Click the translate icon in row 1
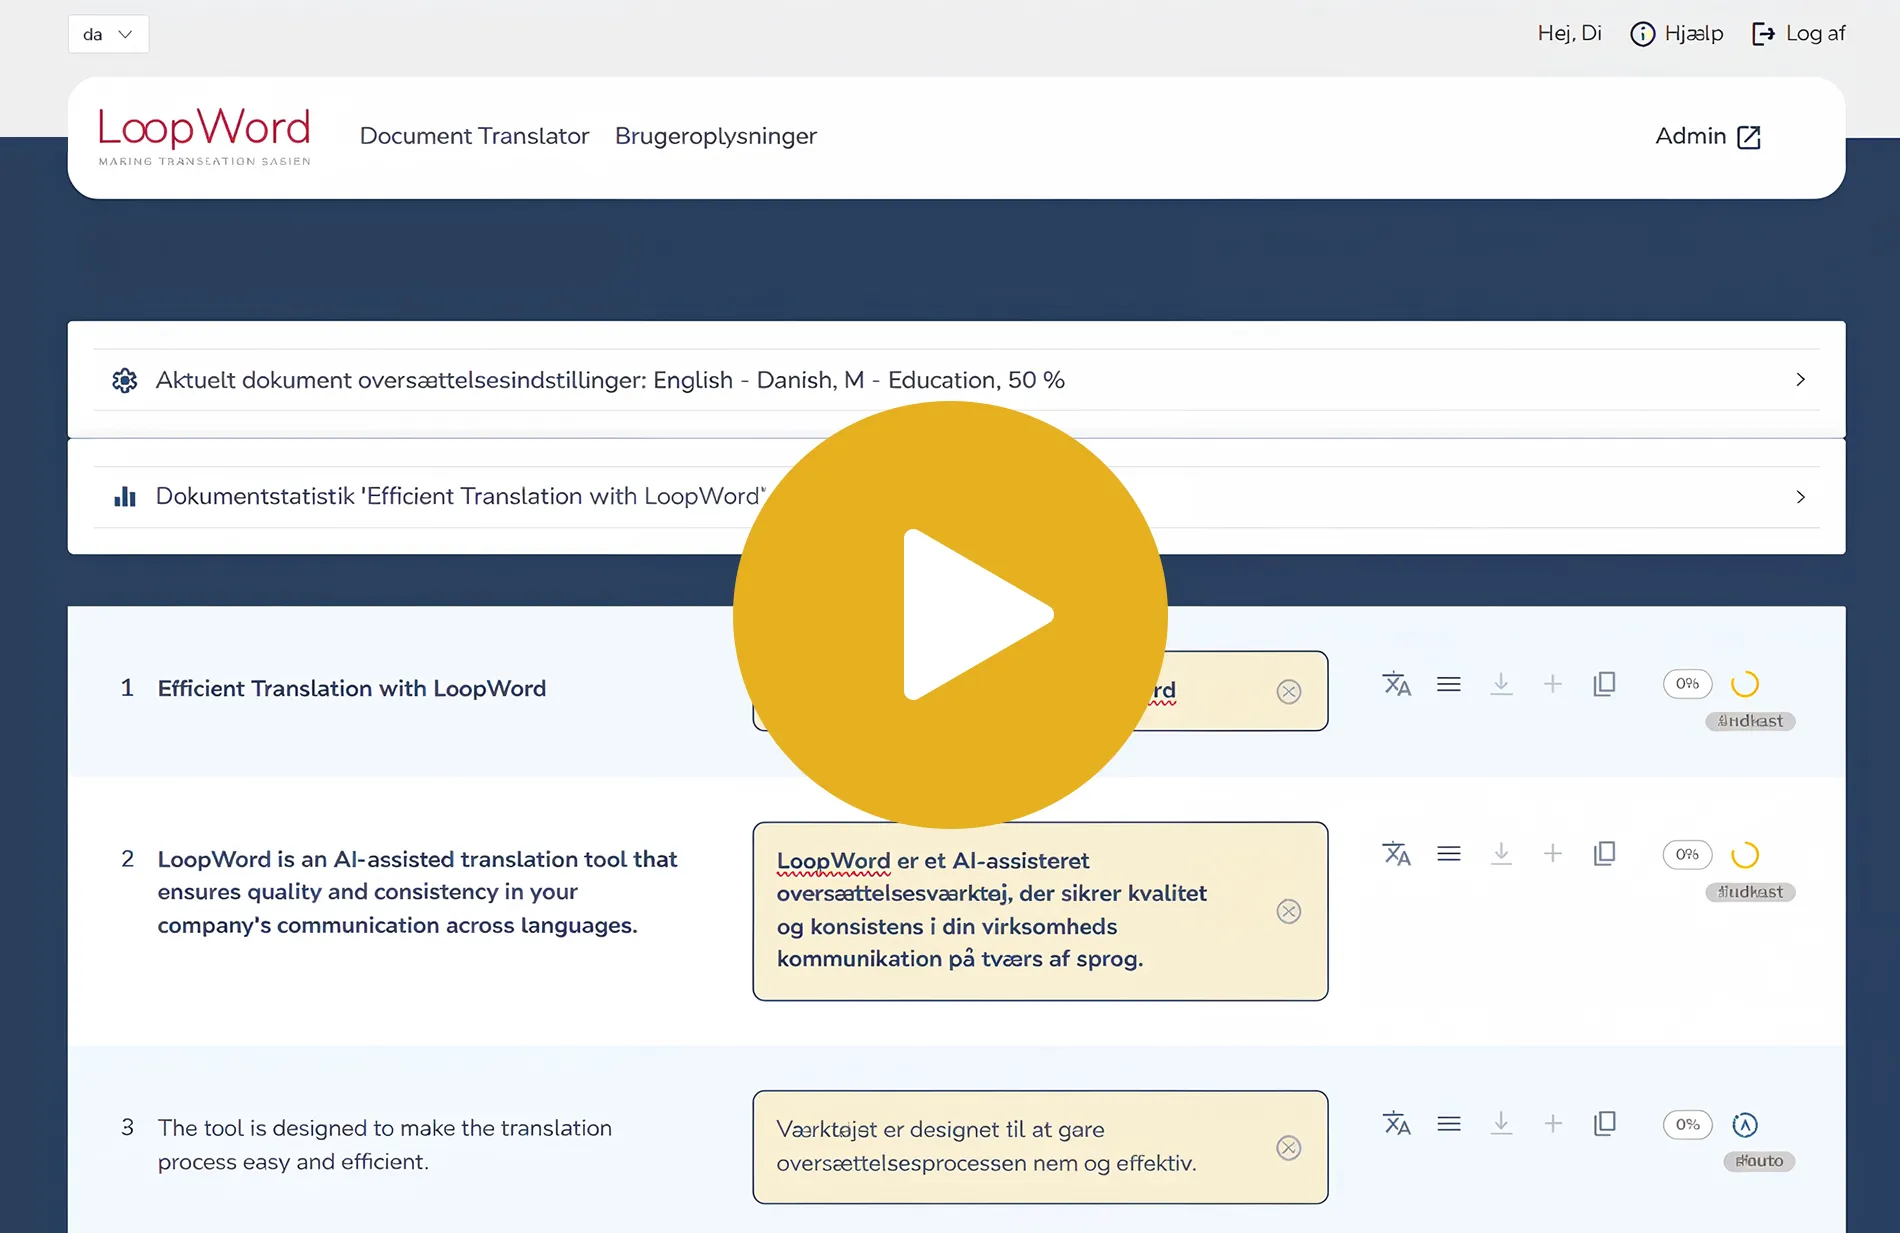 (x=1396, y=684)
